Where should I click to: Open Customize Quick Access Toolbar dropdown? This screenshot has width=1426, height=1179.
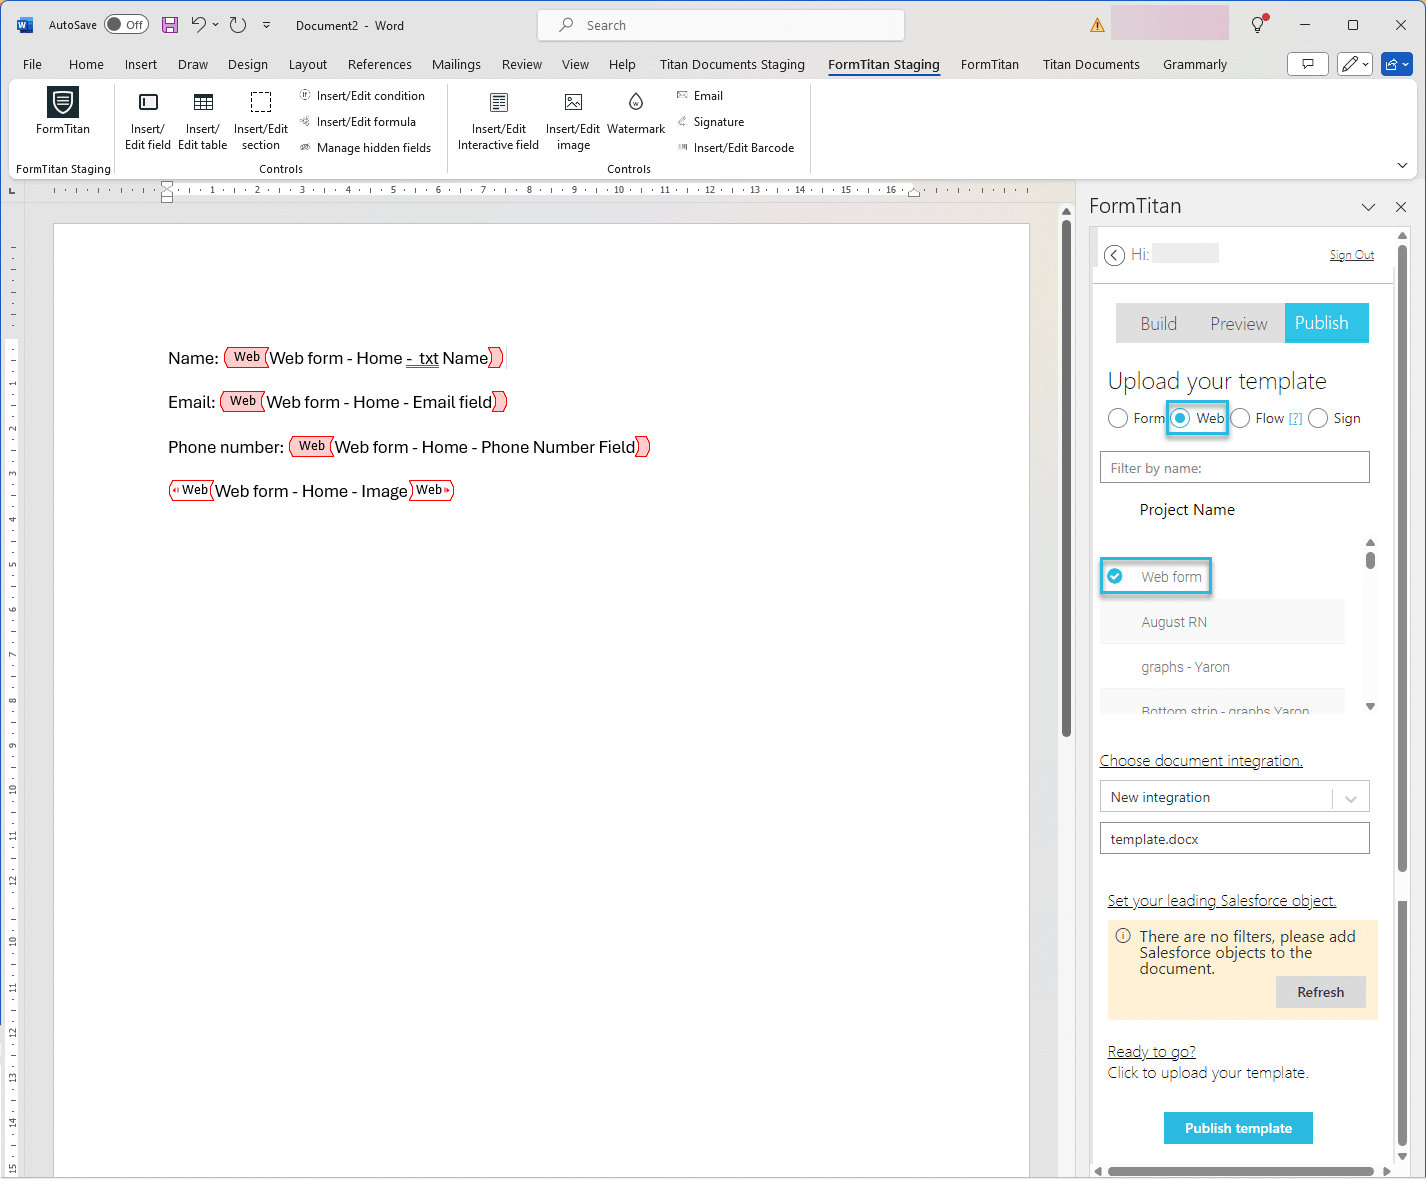[266, 25]
